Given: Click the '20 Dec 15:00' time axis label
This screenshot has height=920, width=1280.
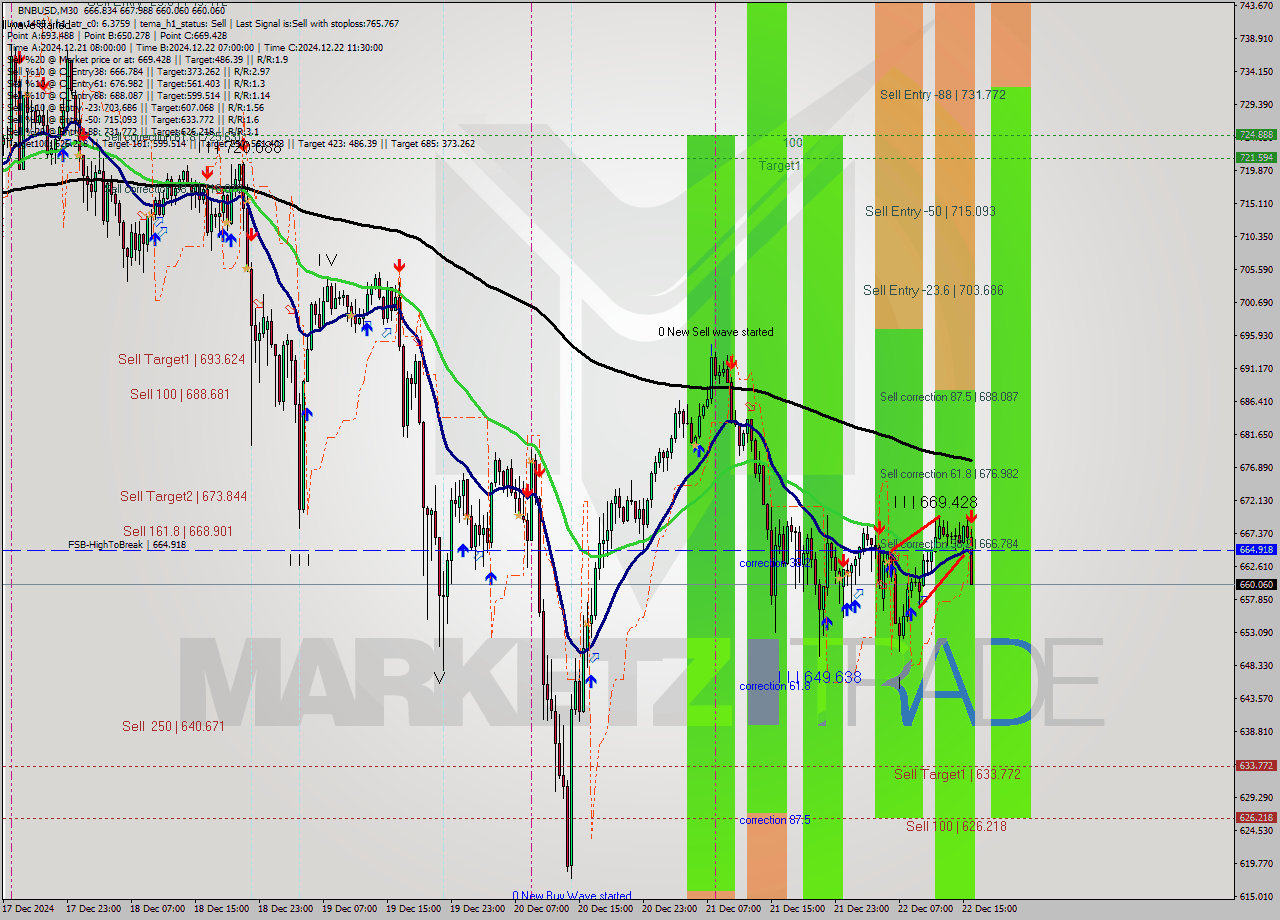Looking at the screenshot, I should tap(606, 909).
